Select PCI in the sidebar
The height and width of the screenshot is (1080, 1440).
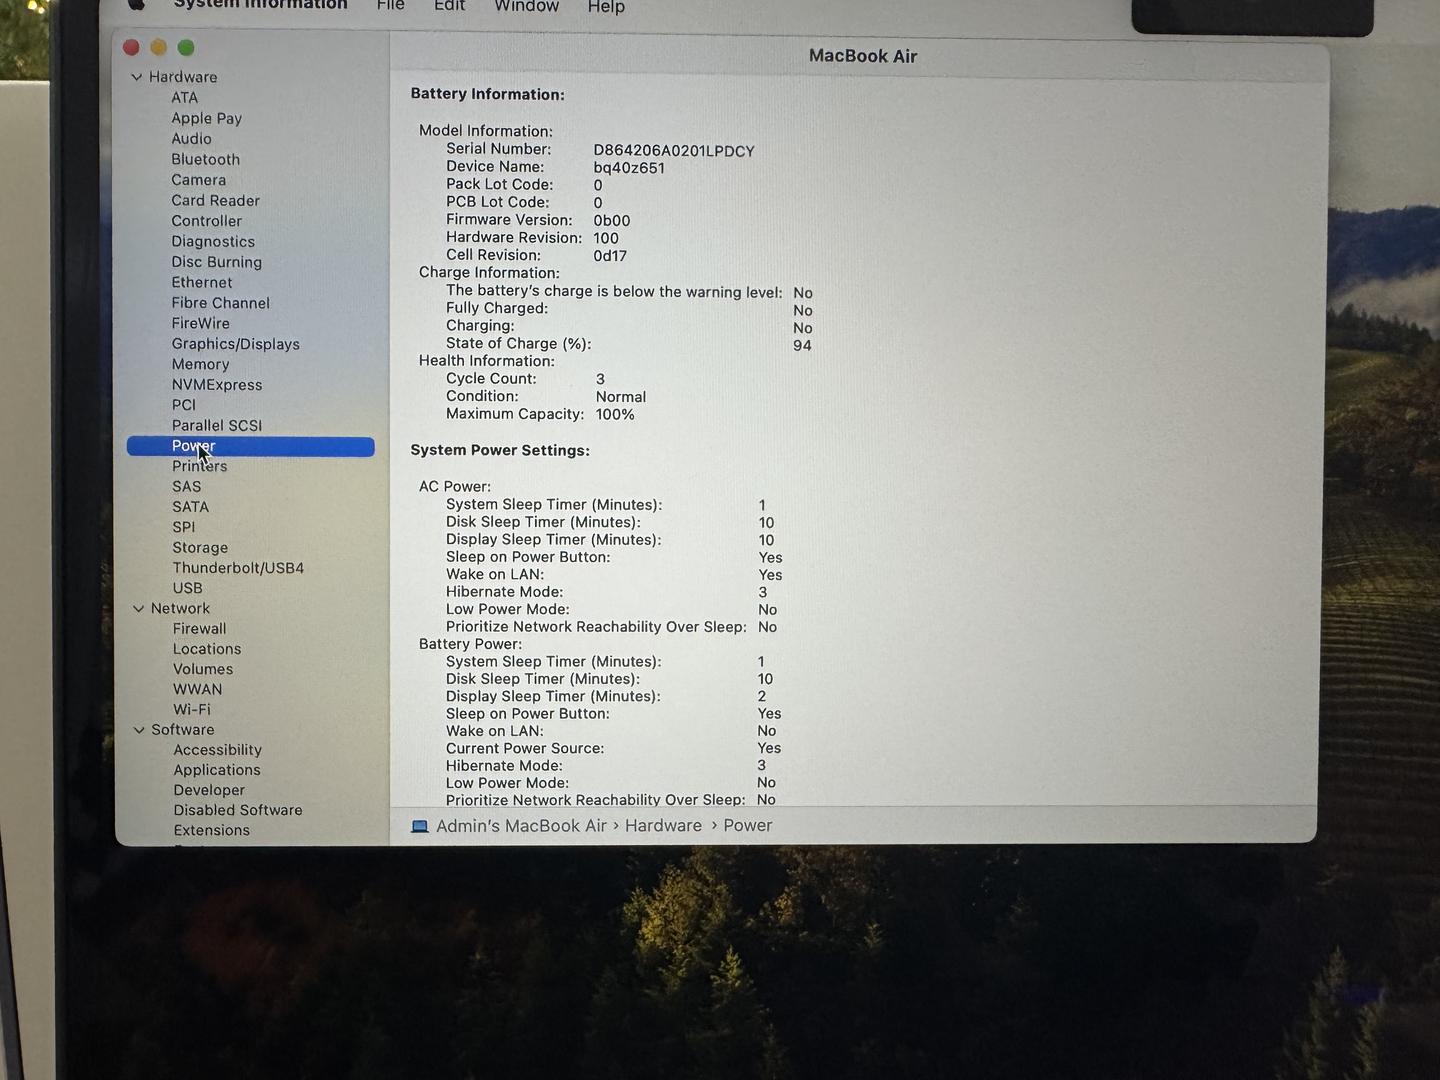[x=184, y=405]
